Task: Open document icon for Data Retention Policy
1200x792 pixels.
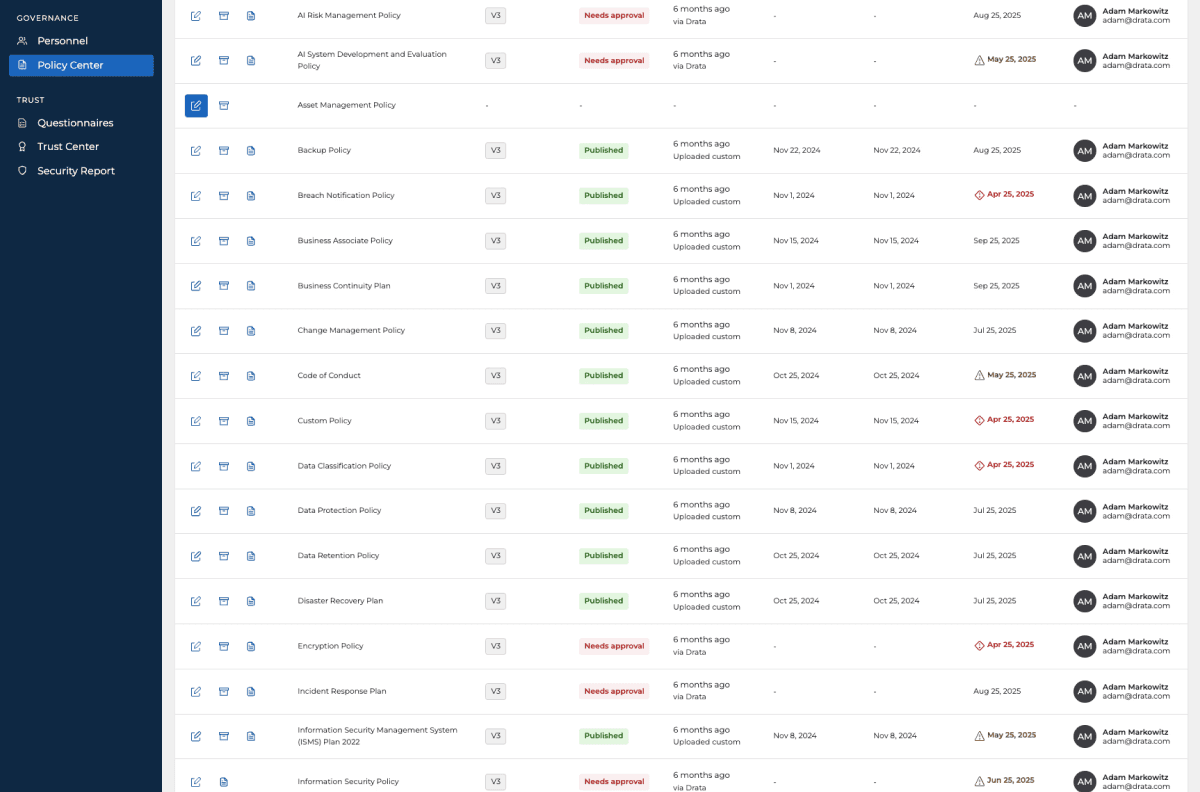Action: [251, 556]
